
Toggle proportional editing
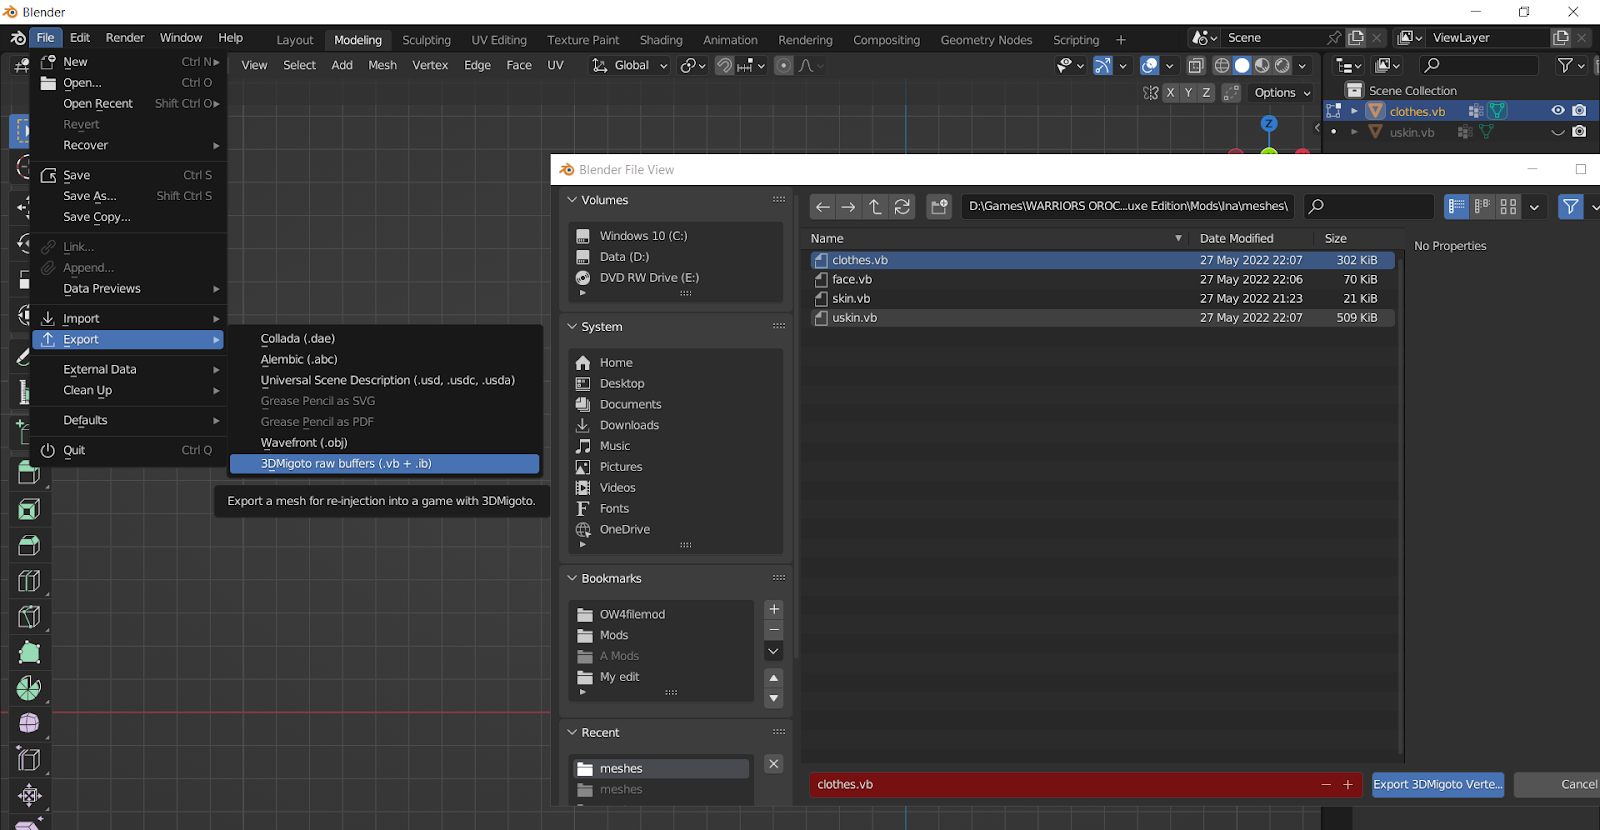[x=784, y=66]
